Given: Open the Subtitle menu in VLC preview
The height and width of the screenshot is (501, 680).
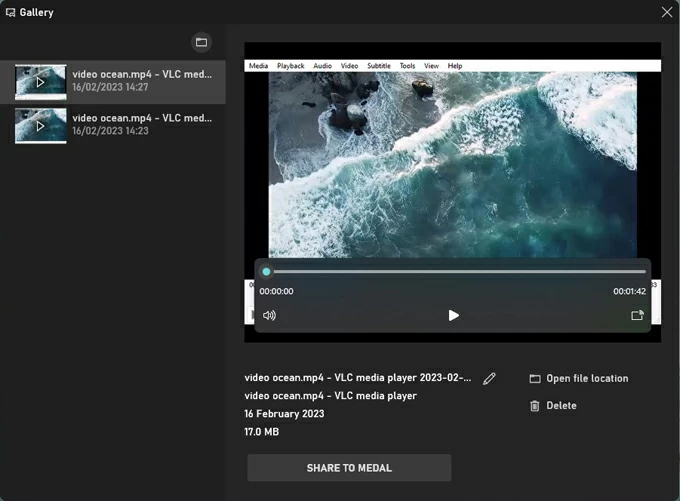Looking at the screenshot, I should tap(379, 66).
